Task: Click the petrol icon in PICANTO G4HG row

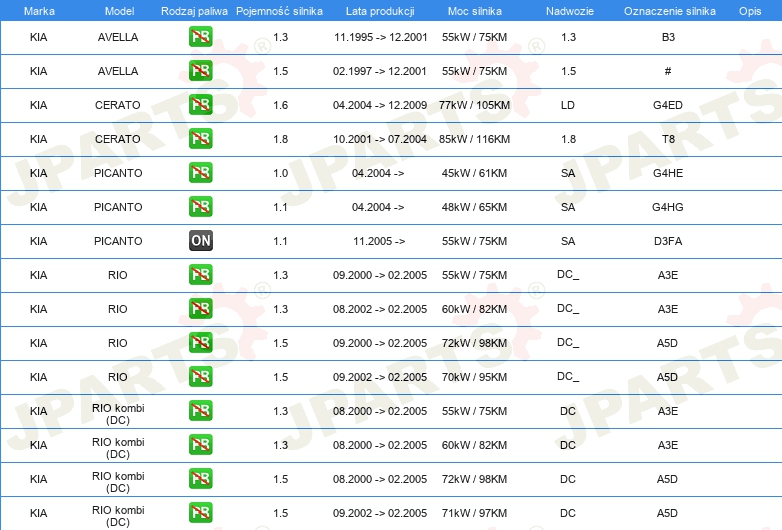Action: click(x=200, y=206)
